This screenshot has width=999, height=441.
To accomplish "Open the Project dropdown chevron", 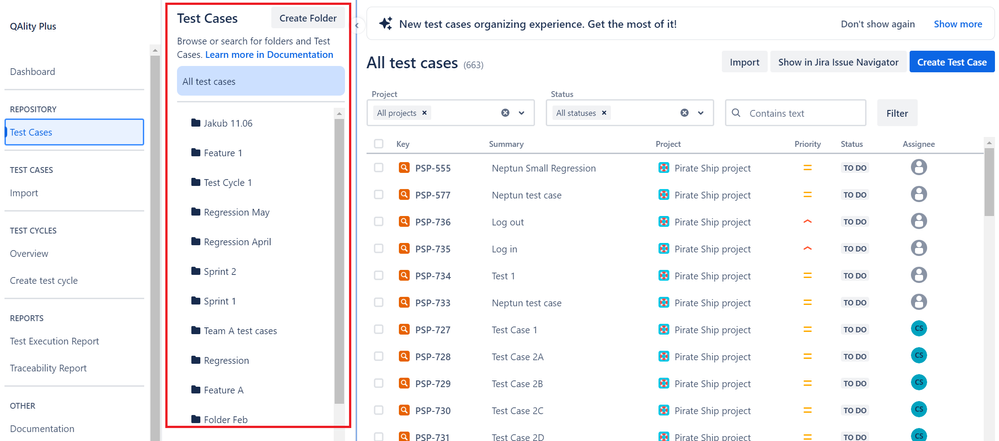I will click(522, 113).
